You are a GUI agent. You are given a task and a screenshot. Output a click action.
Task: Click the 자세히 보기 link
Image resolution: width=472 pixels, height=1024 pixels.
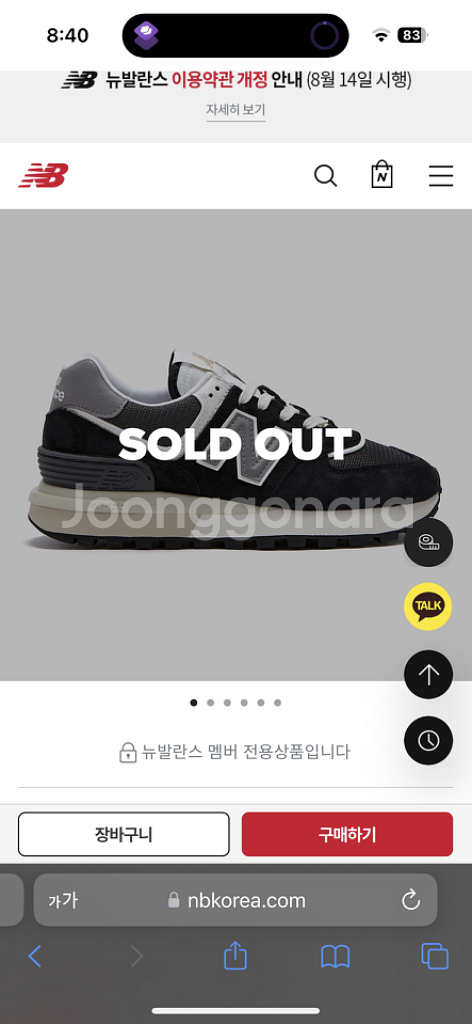[x=236, y=110]
